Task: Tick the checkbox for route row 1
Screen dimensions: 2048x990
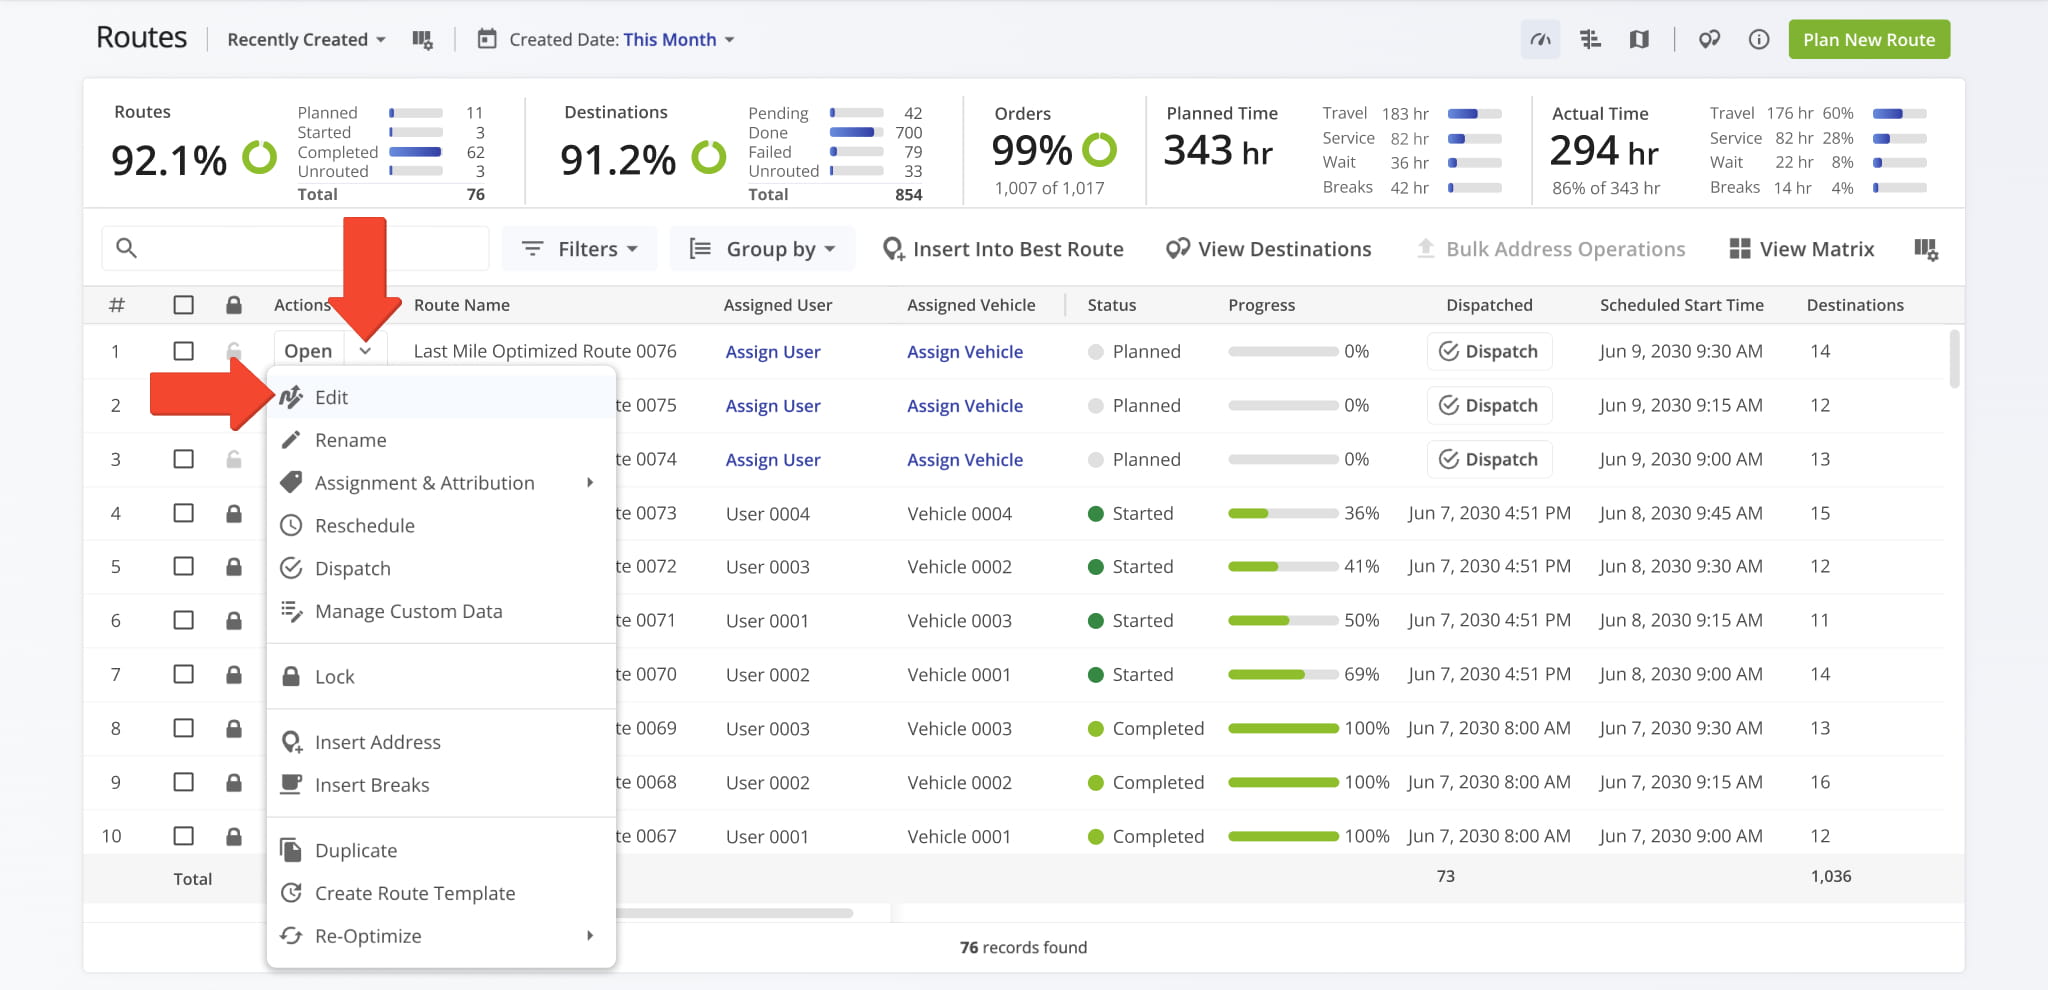Action: coord(183,351)
